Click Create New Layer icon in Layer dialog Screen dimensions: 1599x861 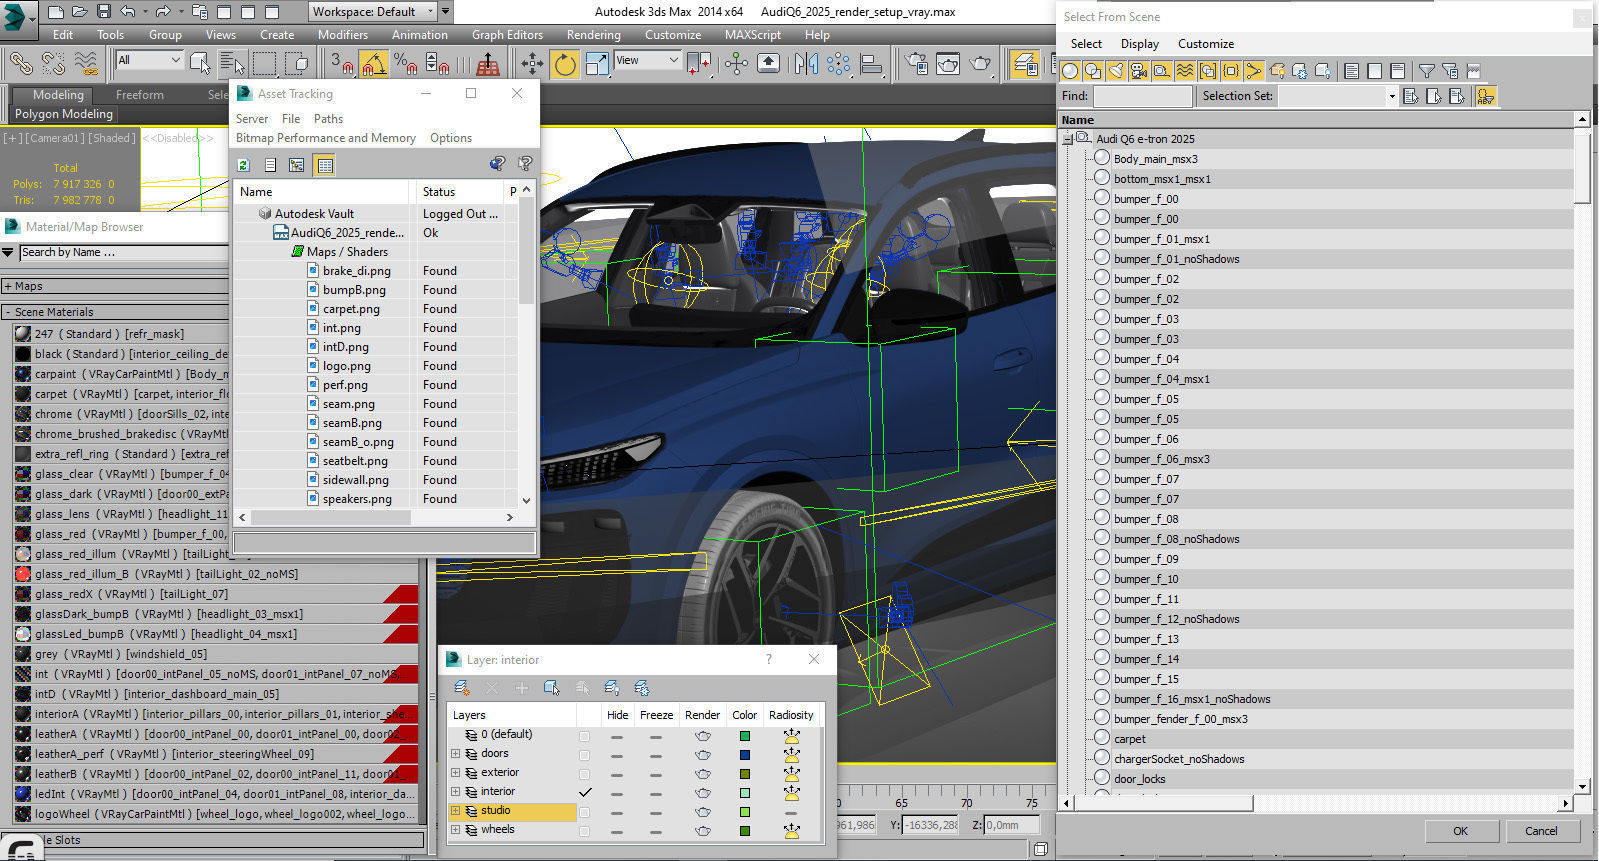461,688
